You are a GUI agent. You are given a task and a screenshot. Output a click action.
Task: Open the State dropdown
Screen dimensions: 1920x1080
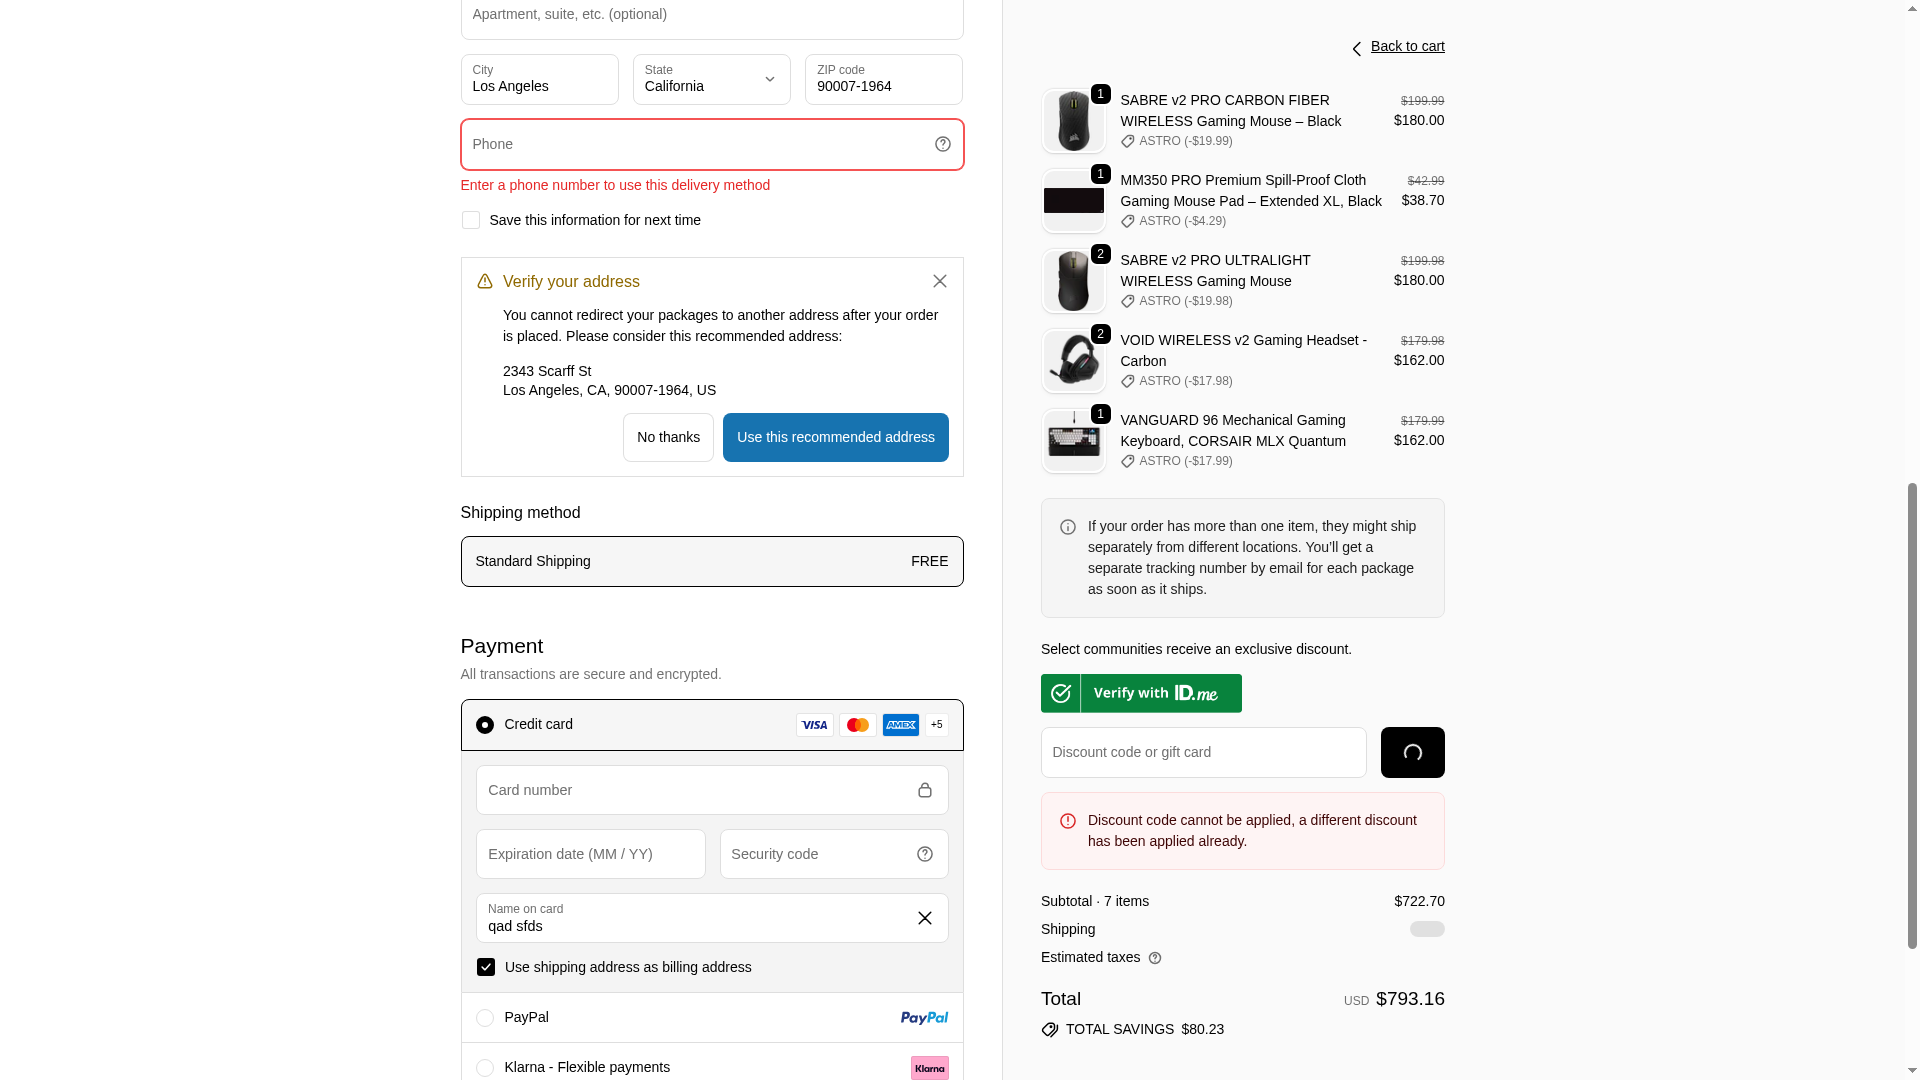(x=711, y=80)
